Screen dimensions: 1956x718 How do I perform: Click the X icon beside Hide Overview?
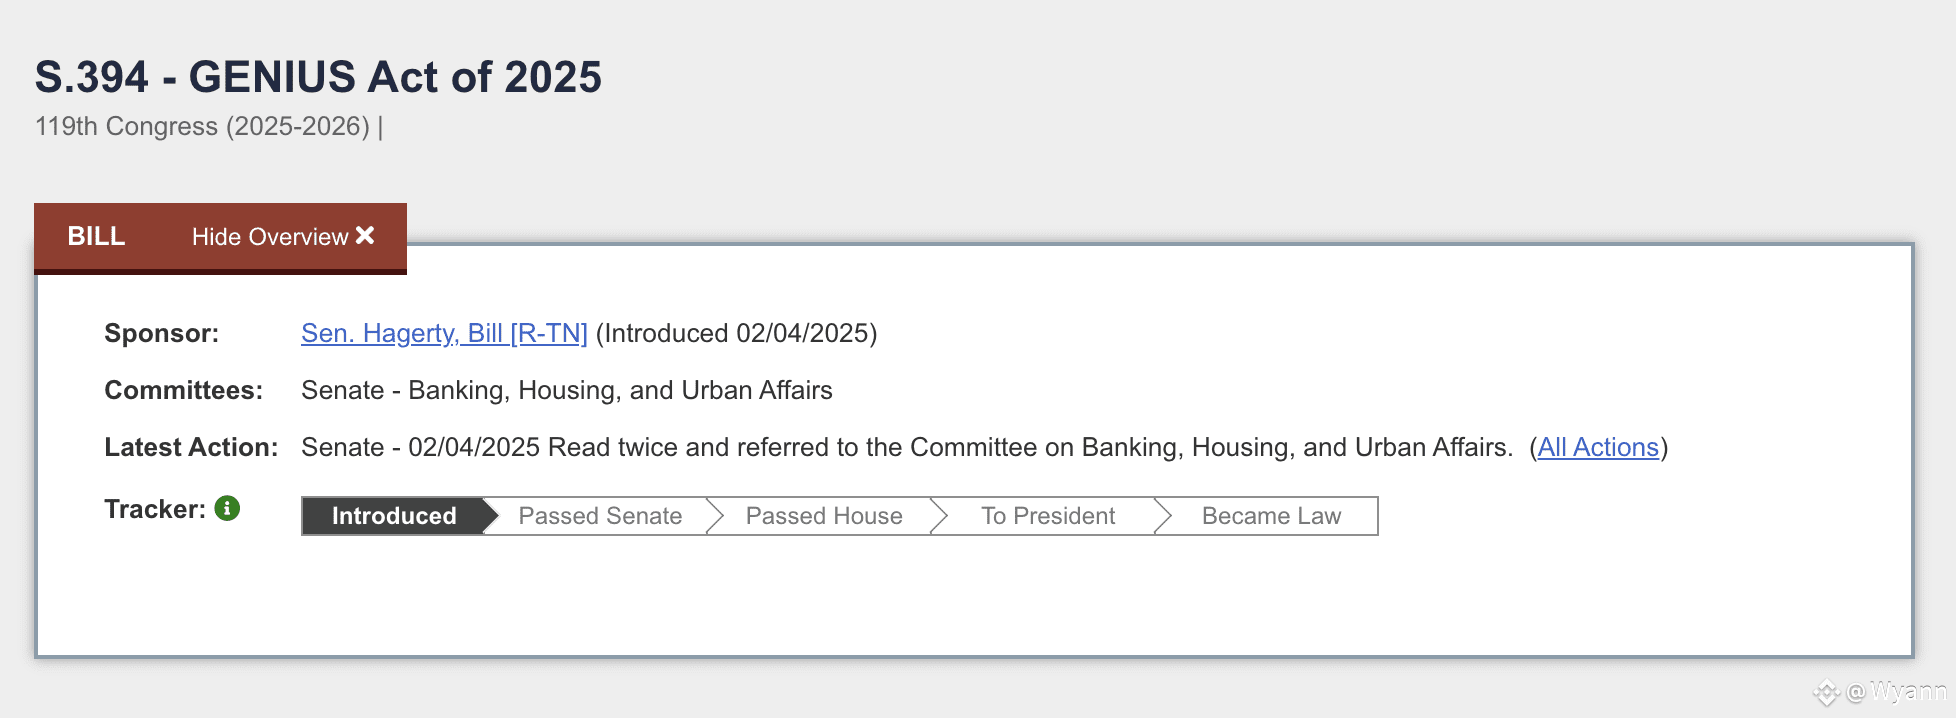(365, 235)
